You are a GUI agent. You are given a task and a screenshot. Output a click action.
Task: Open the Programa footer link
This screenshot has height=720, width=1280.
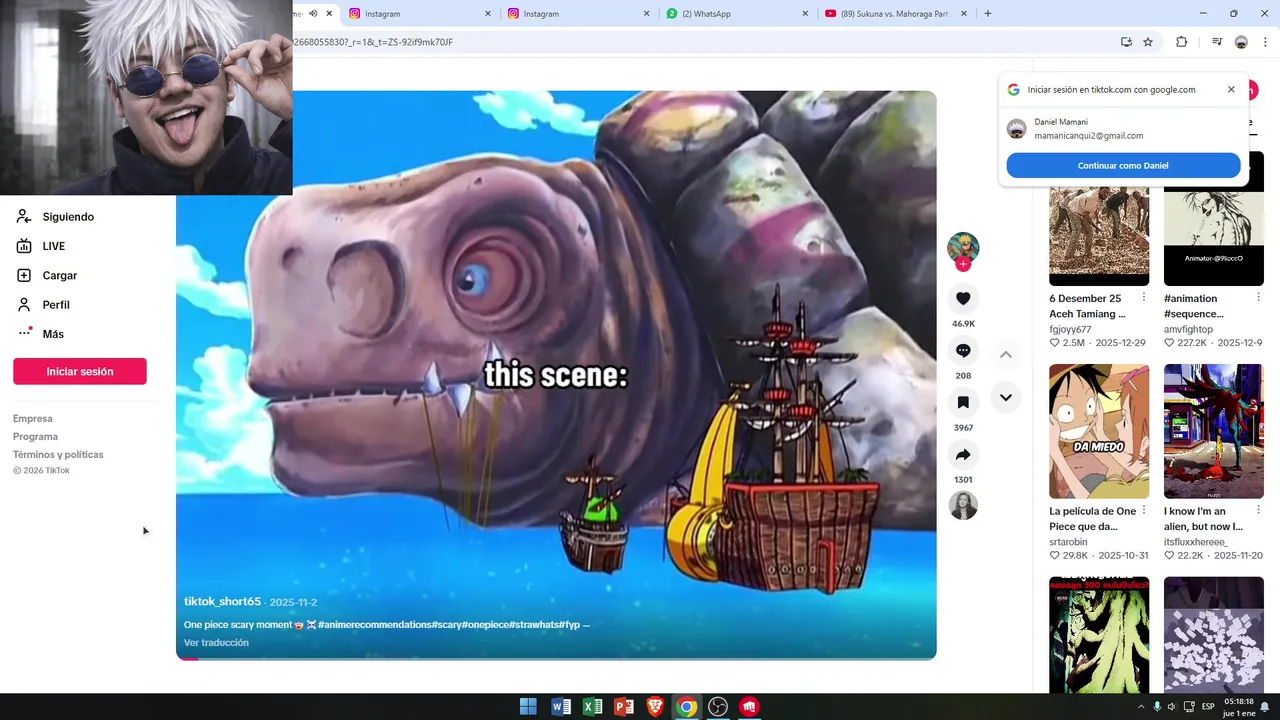35,436
